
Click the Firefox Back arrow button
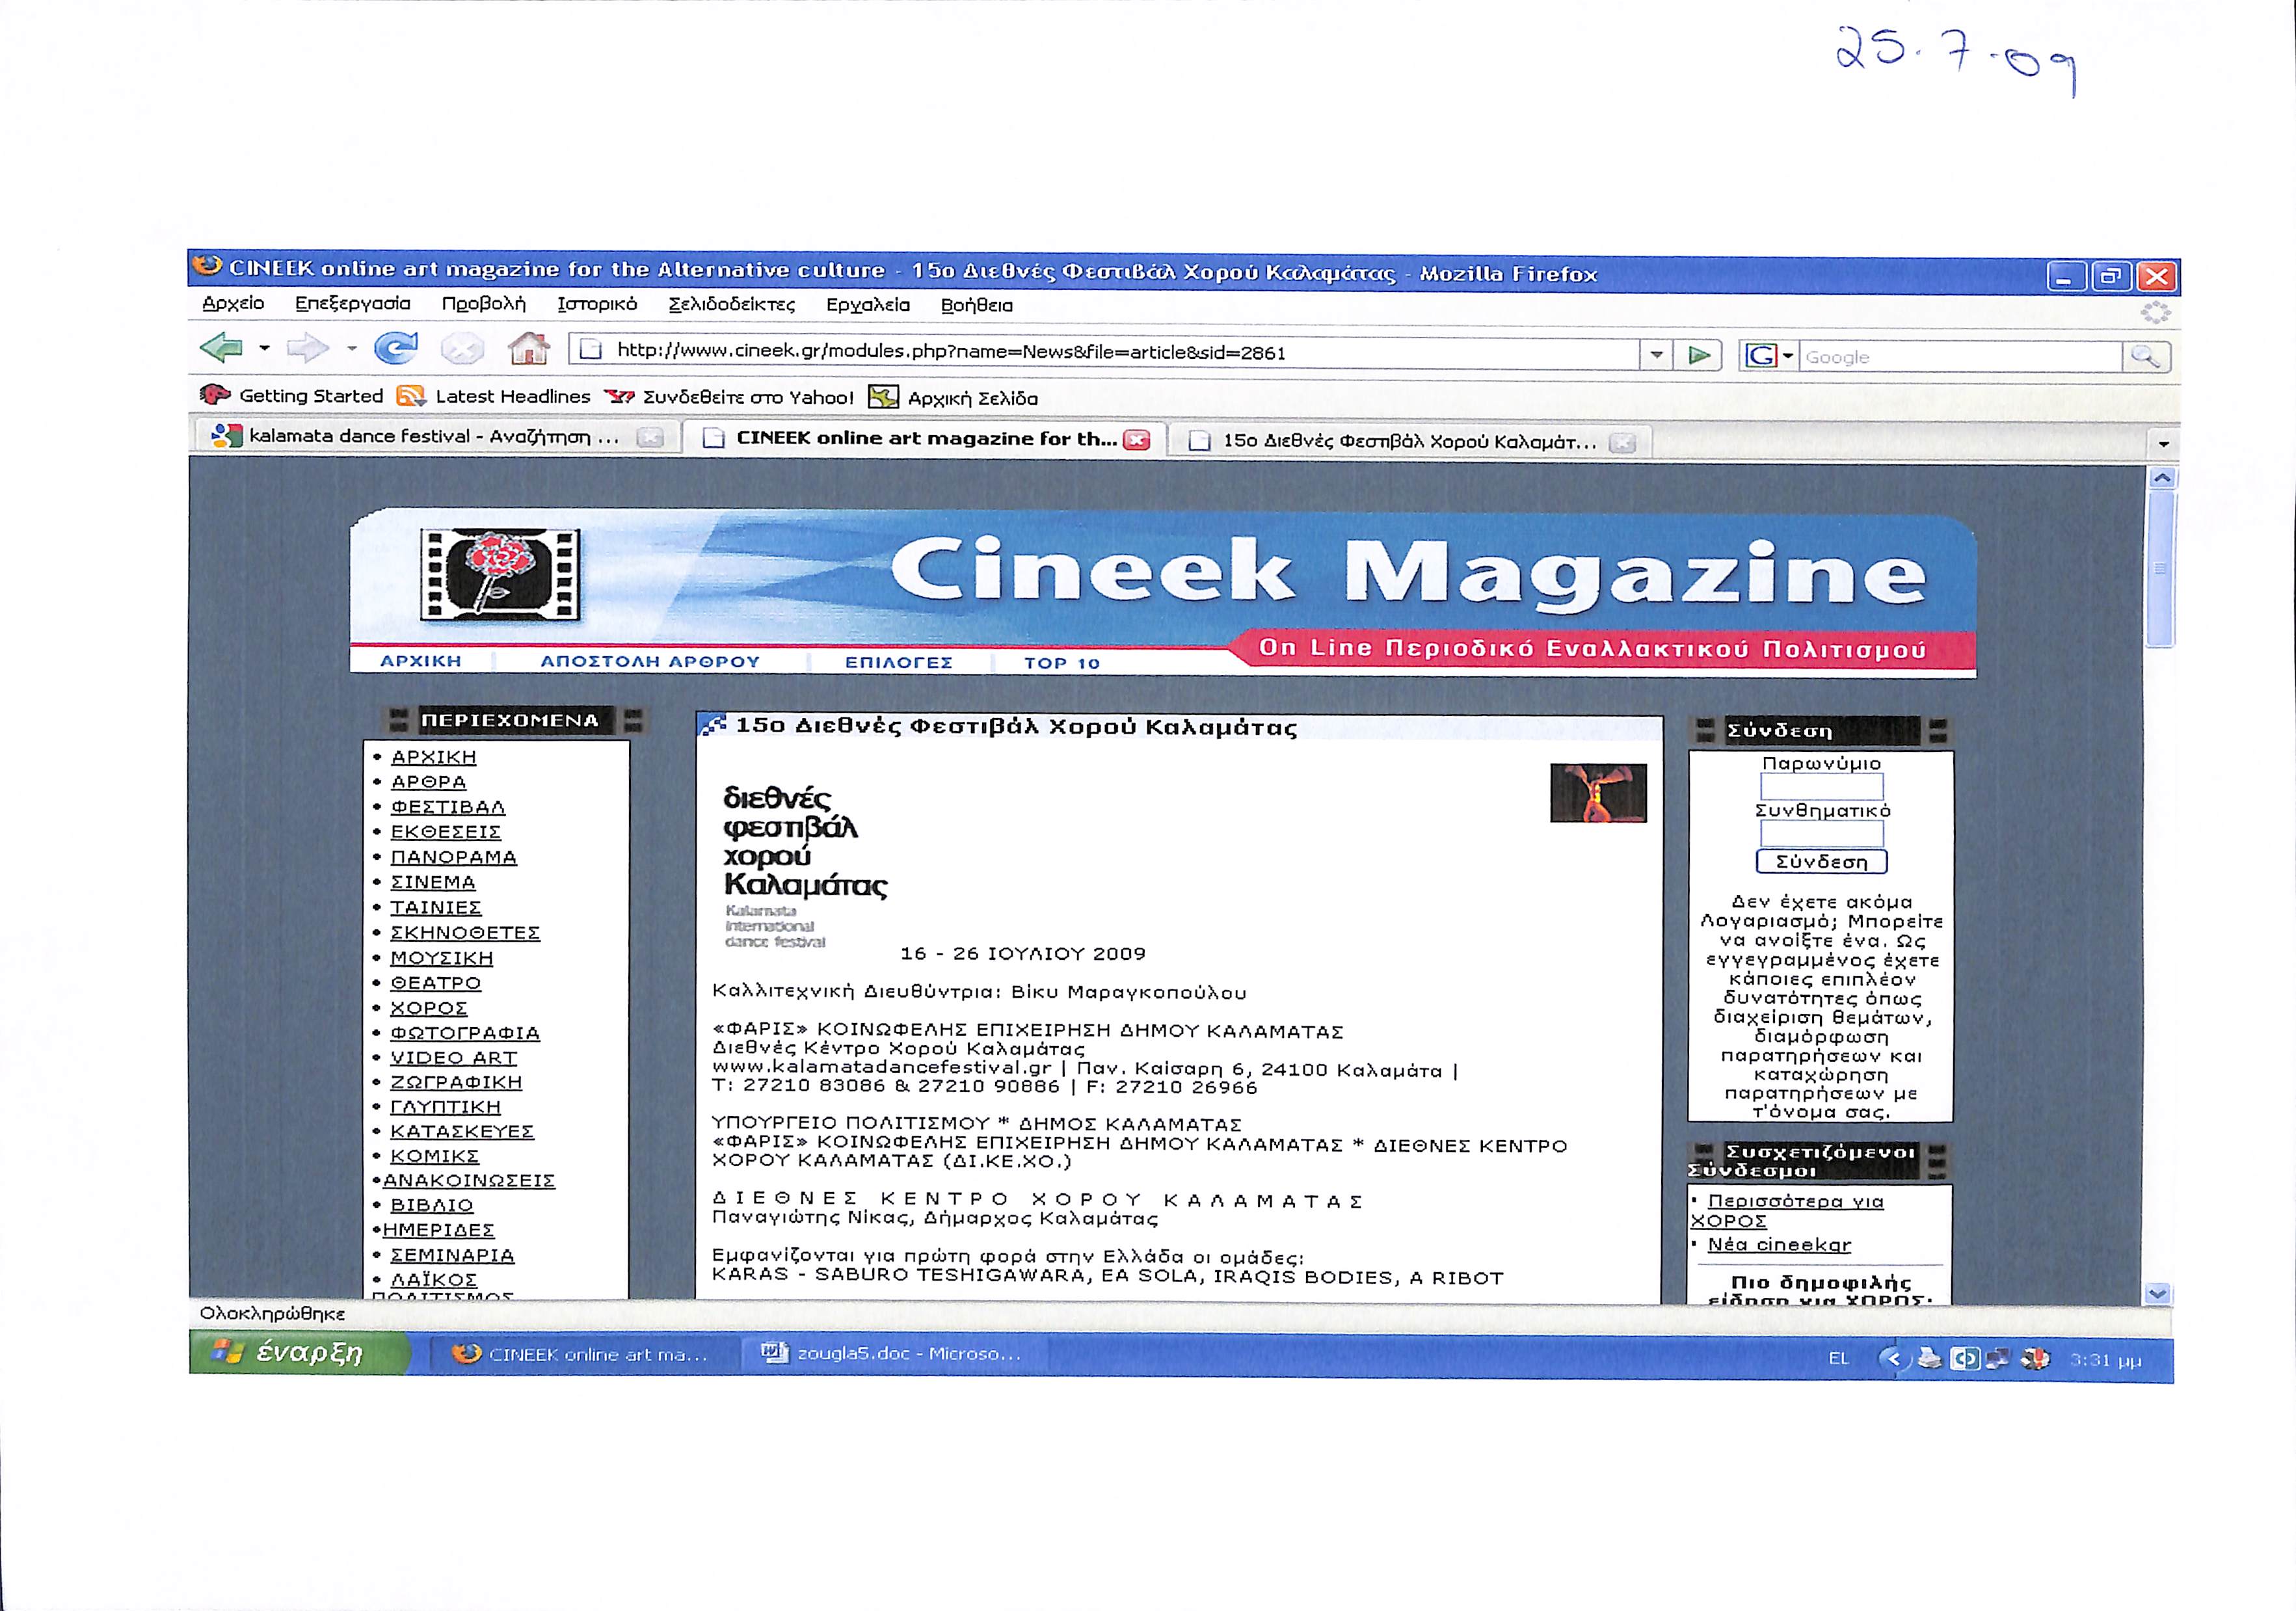pos(221,348)
